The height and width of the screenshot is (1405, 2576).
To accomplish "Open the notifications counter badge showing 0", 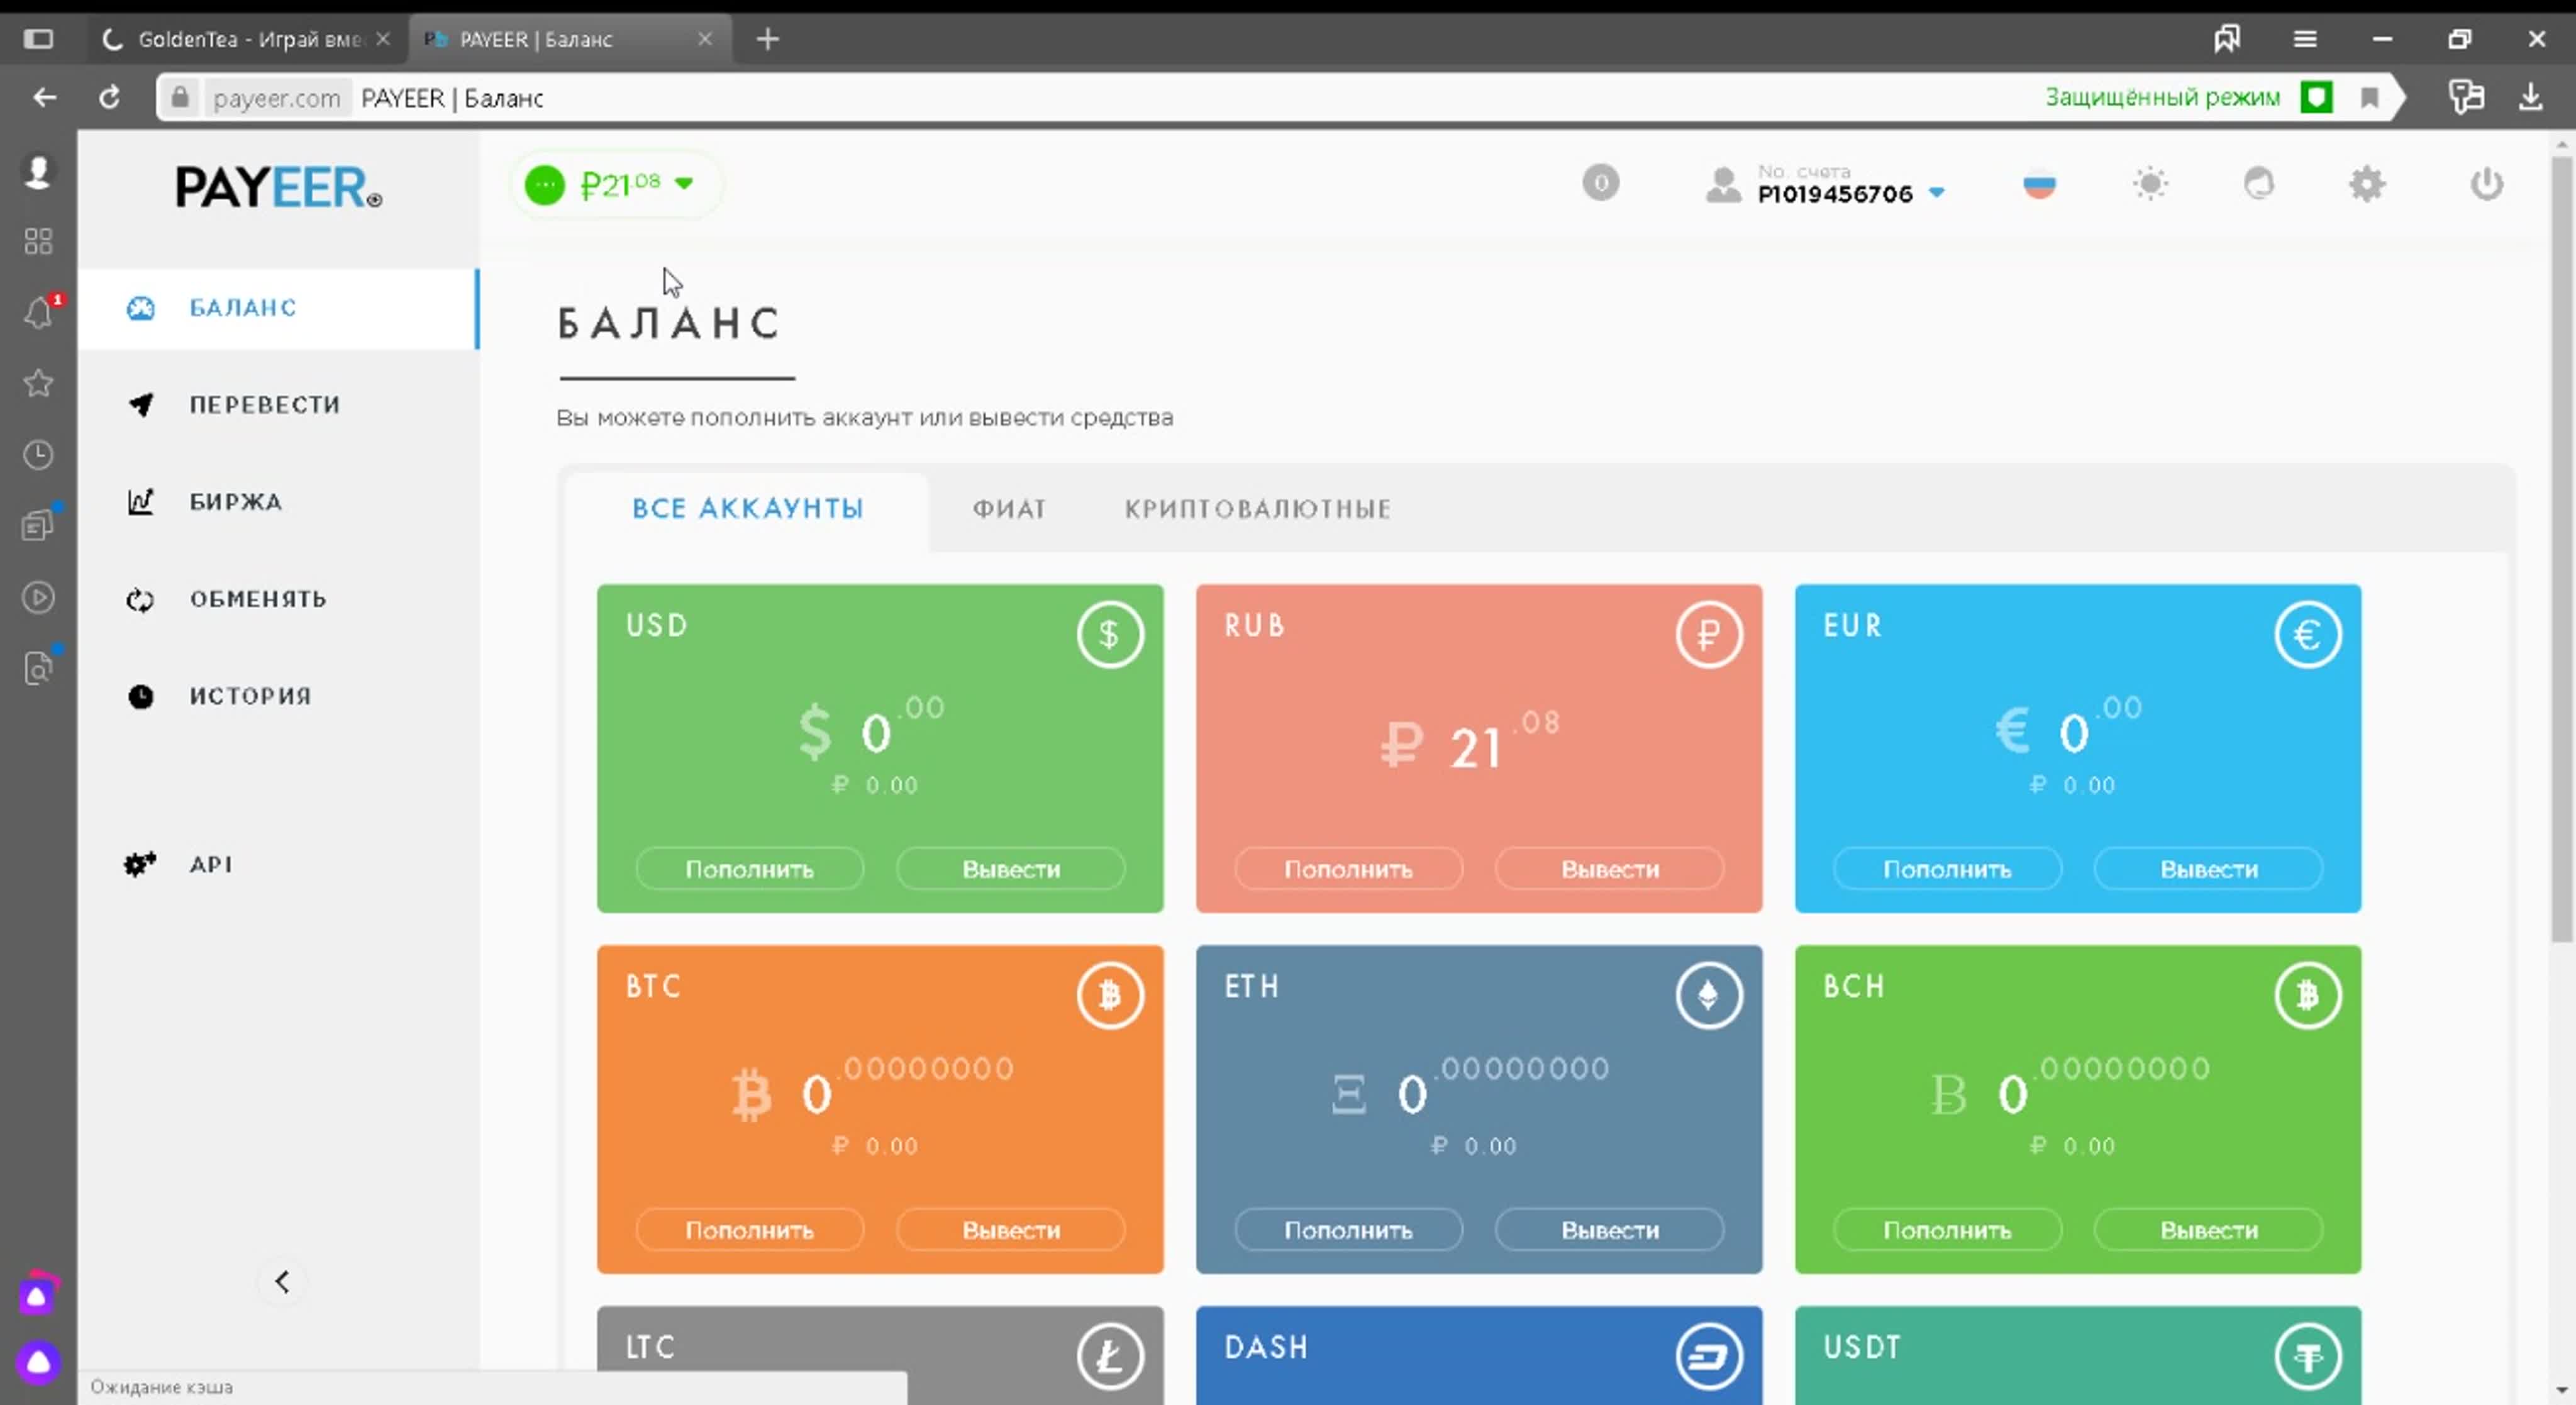I will tap(1600, 183).
